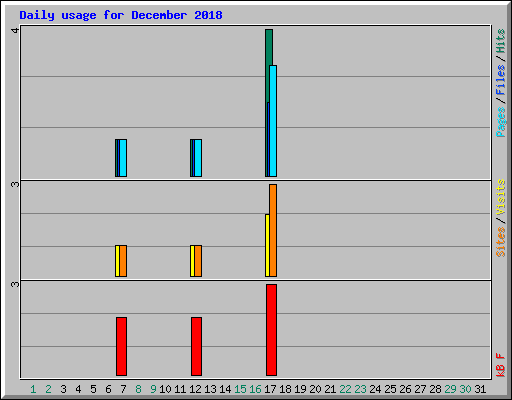Viewport: 512px width, 400px height.
Task: Click day label 3 on the x-axis
Action: [63, 389]
